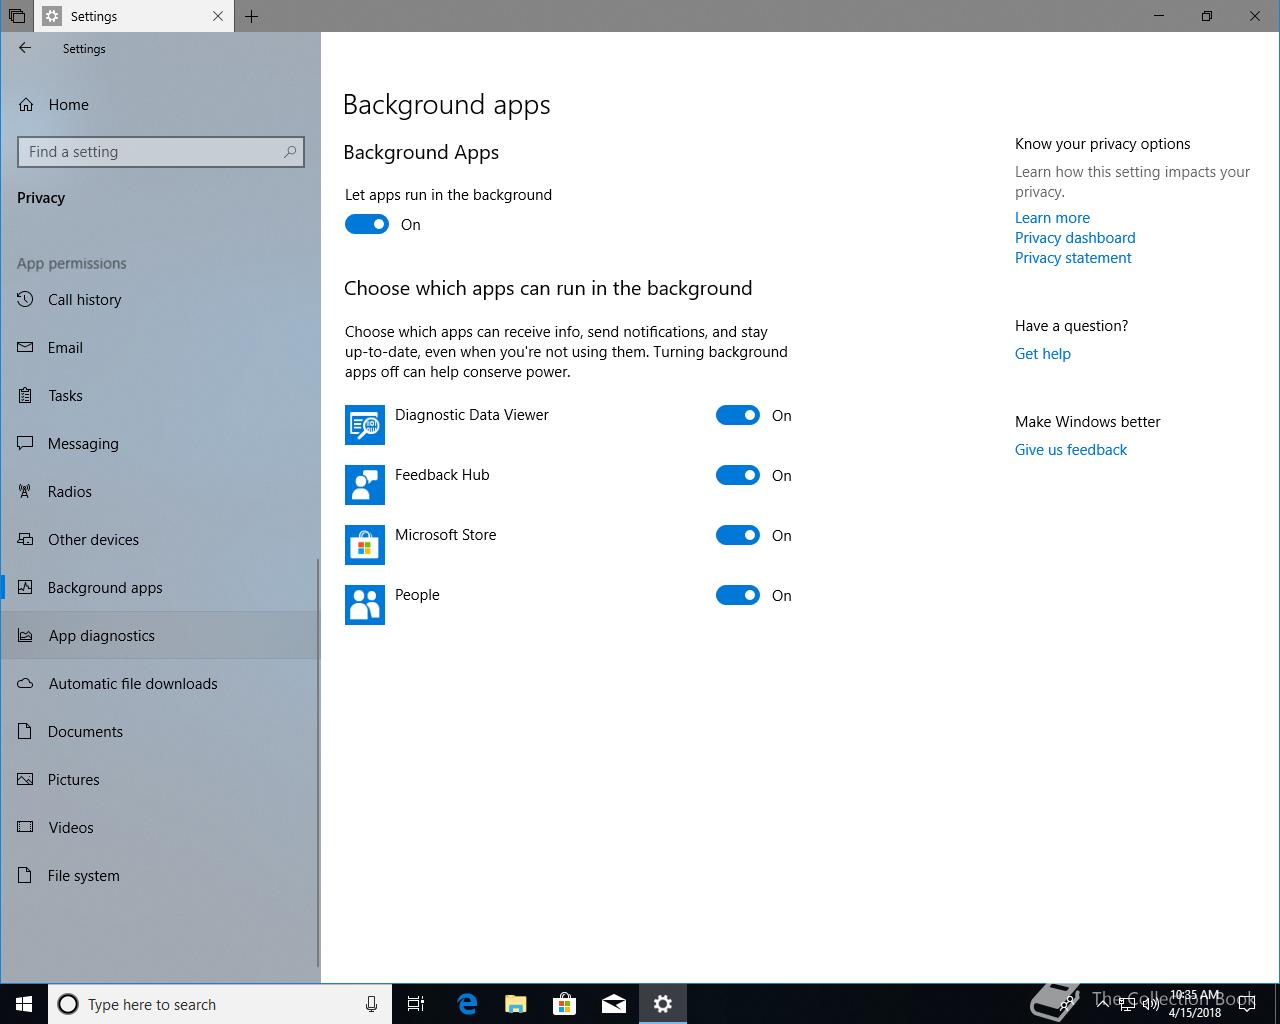
Task: Click the search magnifier in Find a setting
Action: click(290, 152)
